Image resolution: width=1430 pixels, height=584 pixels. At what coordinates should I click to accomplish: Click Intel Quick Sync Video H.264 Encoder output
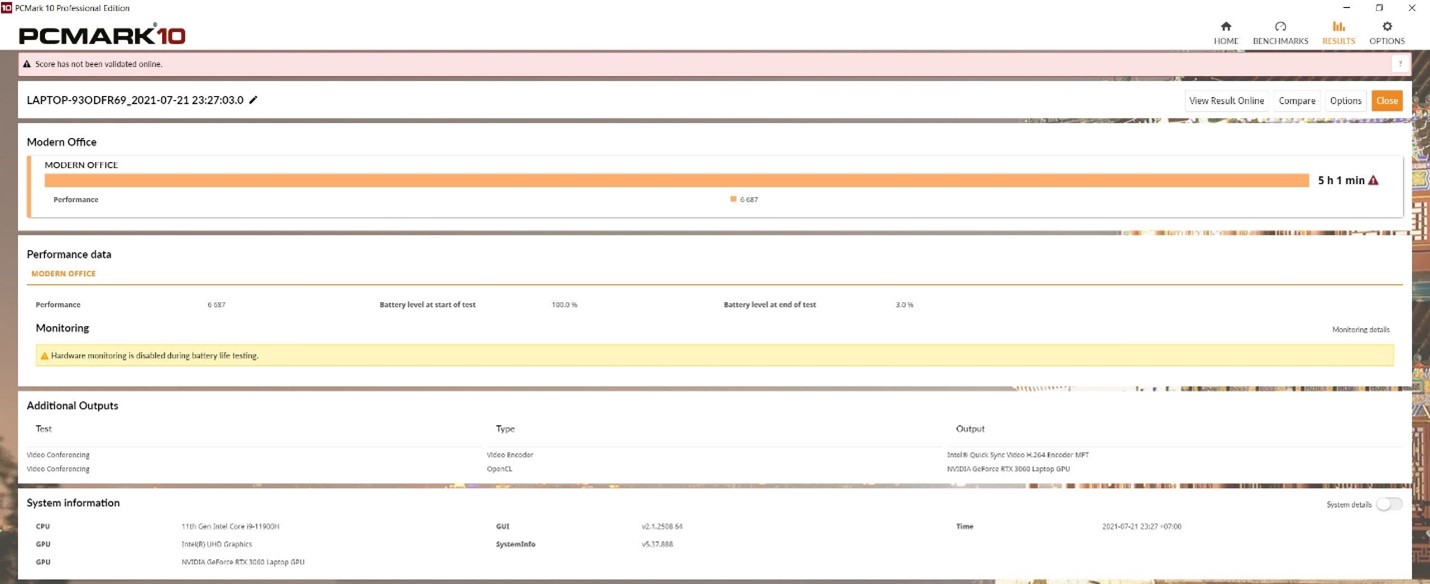click(x=1018, y=455)
